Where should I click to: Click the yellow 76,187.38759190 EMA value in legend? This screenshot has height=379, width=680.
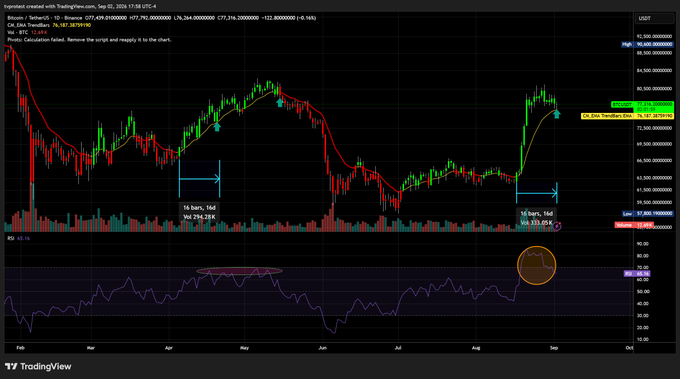72,25
